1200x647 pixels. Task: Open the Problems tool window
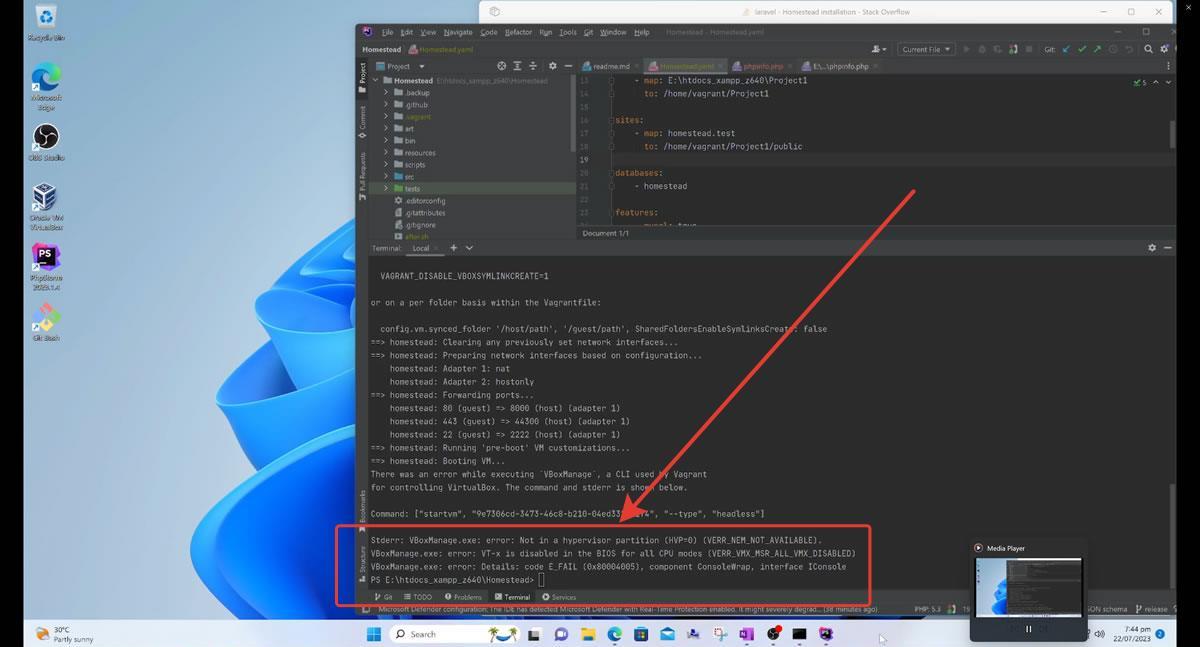click(x=462, y=597)
